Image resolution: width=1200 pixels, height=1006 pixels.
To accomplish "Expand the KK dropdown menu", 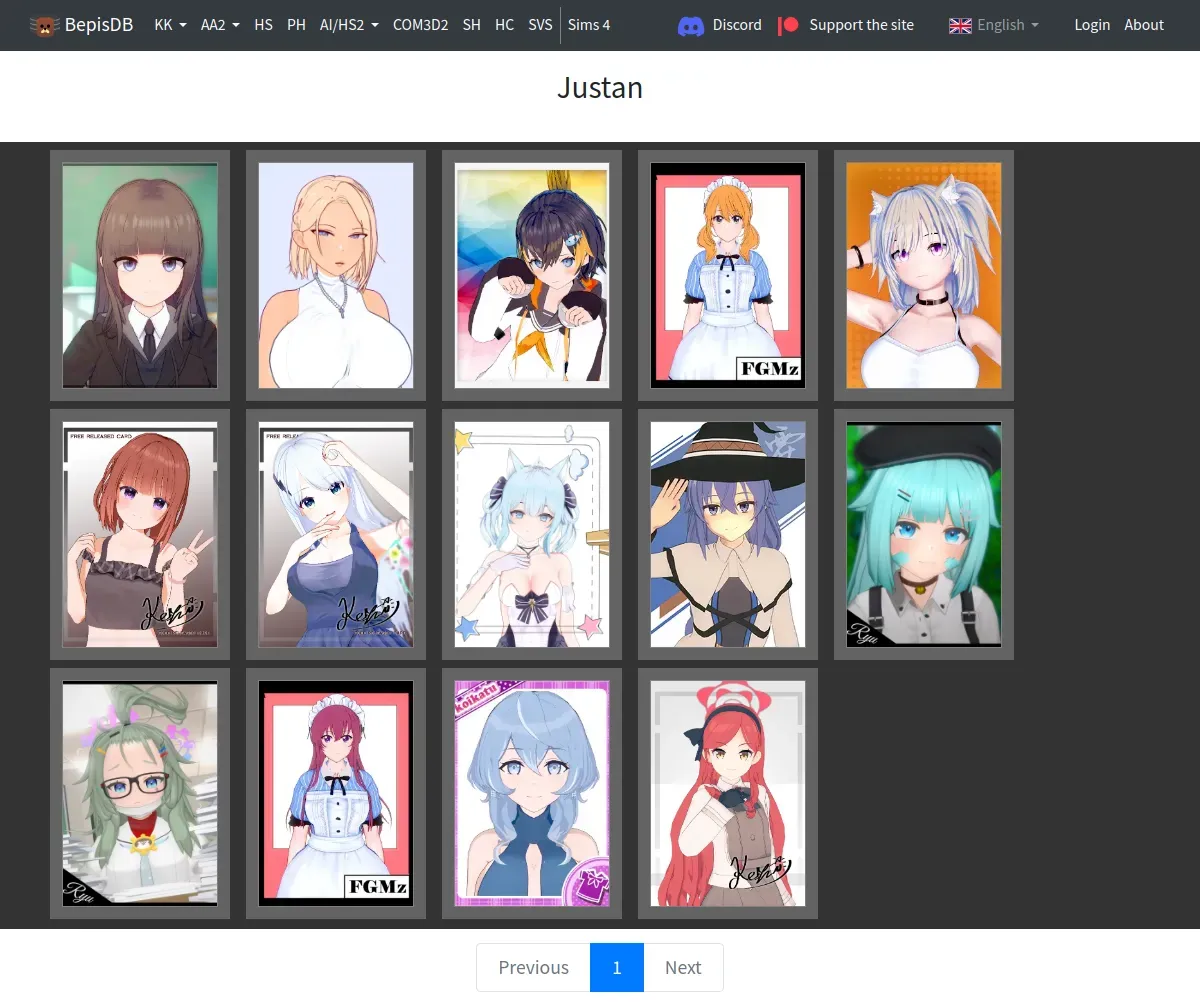I will pos(170,25).
